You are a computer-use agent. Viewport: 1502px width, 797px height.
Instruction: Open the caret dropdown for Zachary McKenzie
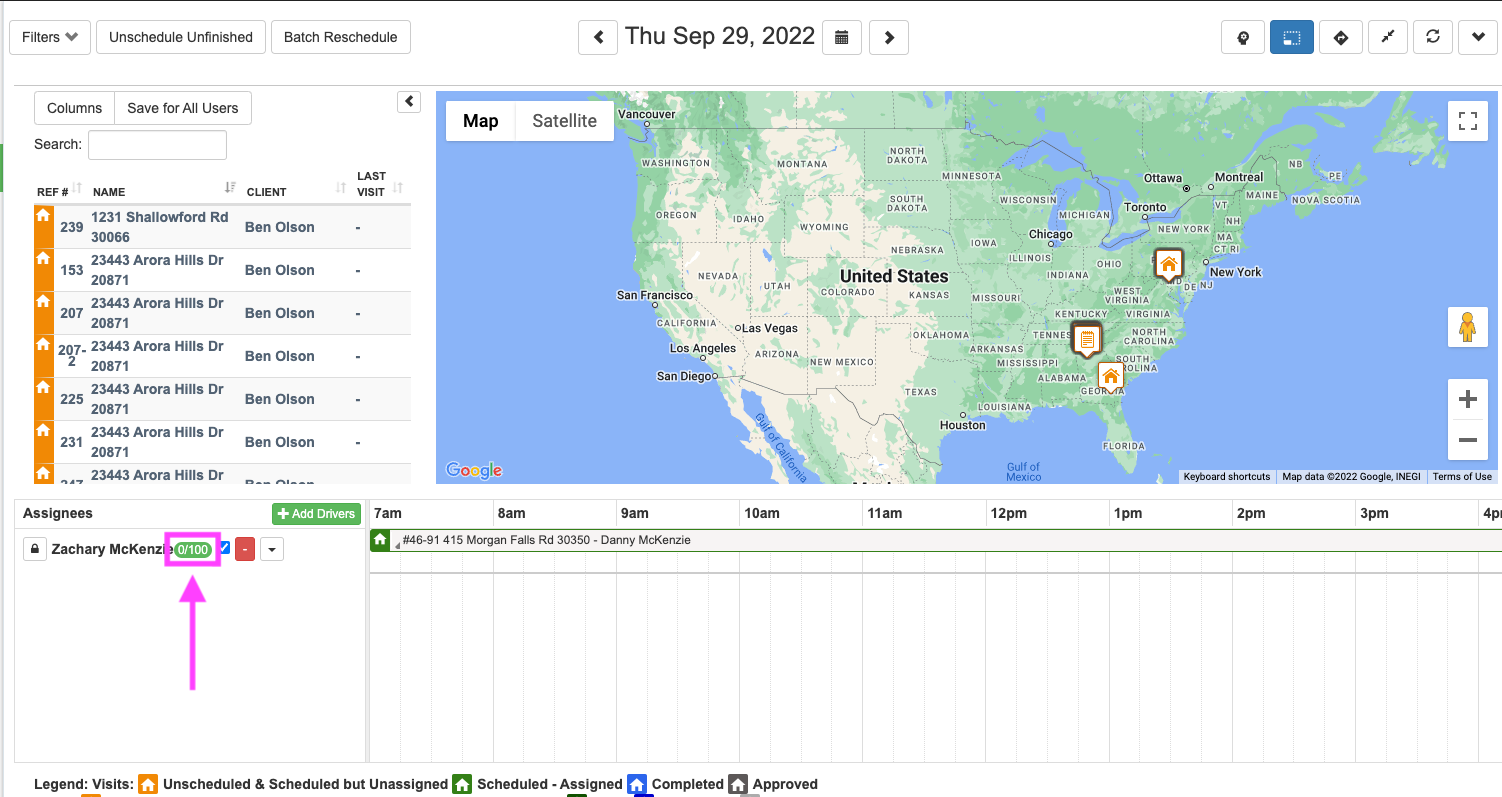[272, 549]
